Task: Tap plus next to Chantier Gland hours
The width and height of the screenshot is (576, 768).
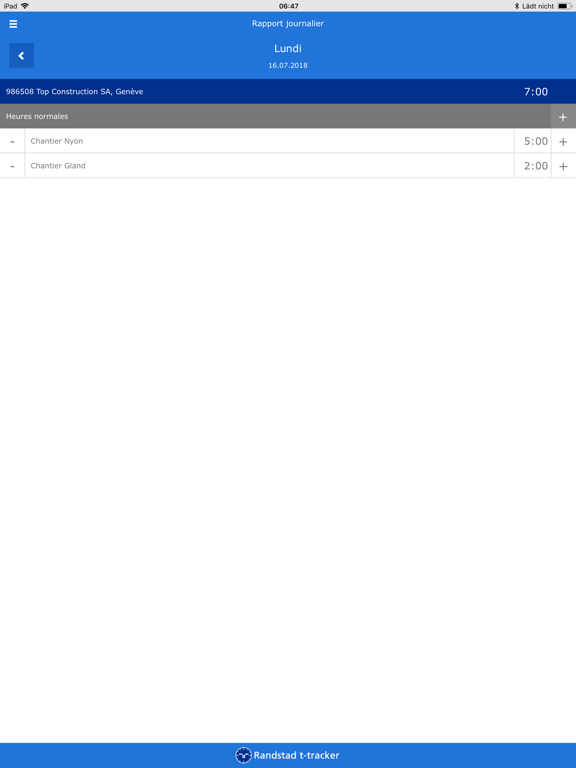Action: coord(563,166)
